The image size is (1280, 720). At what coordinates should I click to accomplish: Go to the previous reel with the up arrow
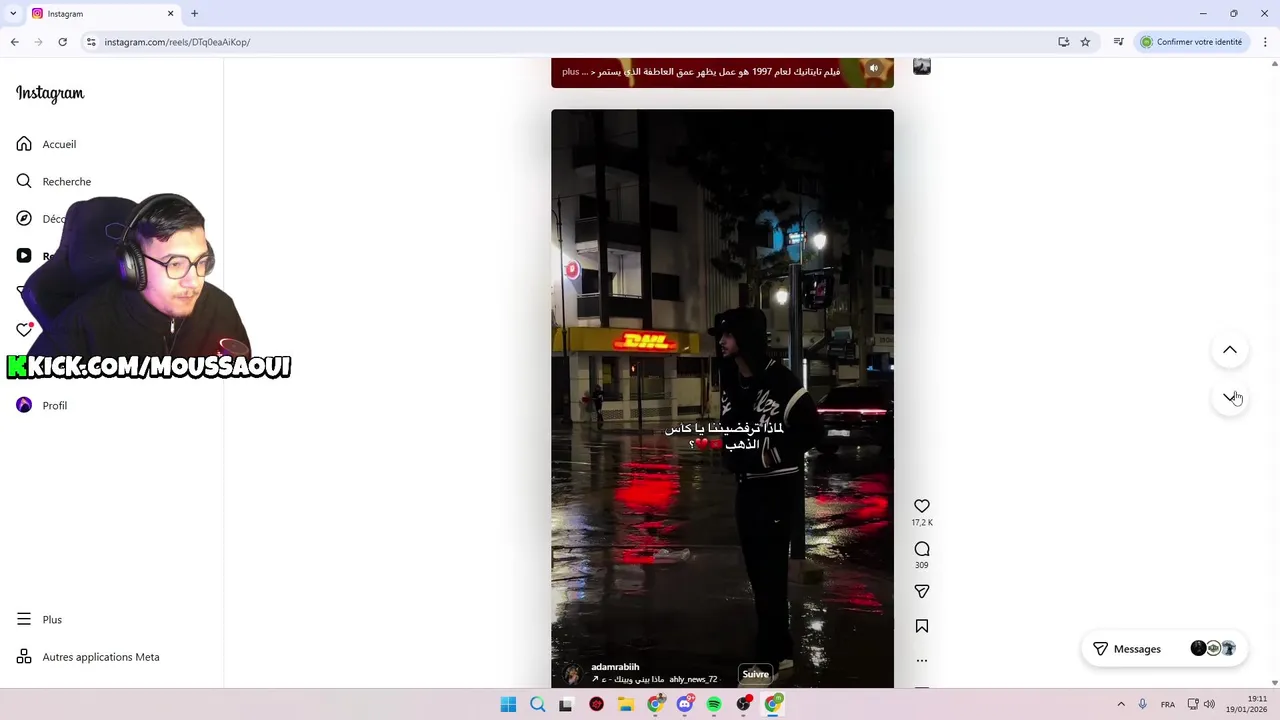click(1230, 350)
